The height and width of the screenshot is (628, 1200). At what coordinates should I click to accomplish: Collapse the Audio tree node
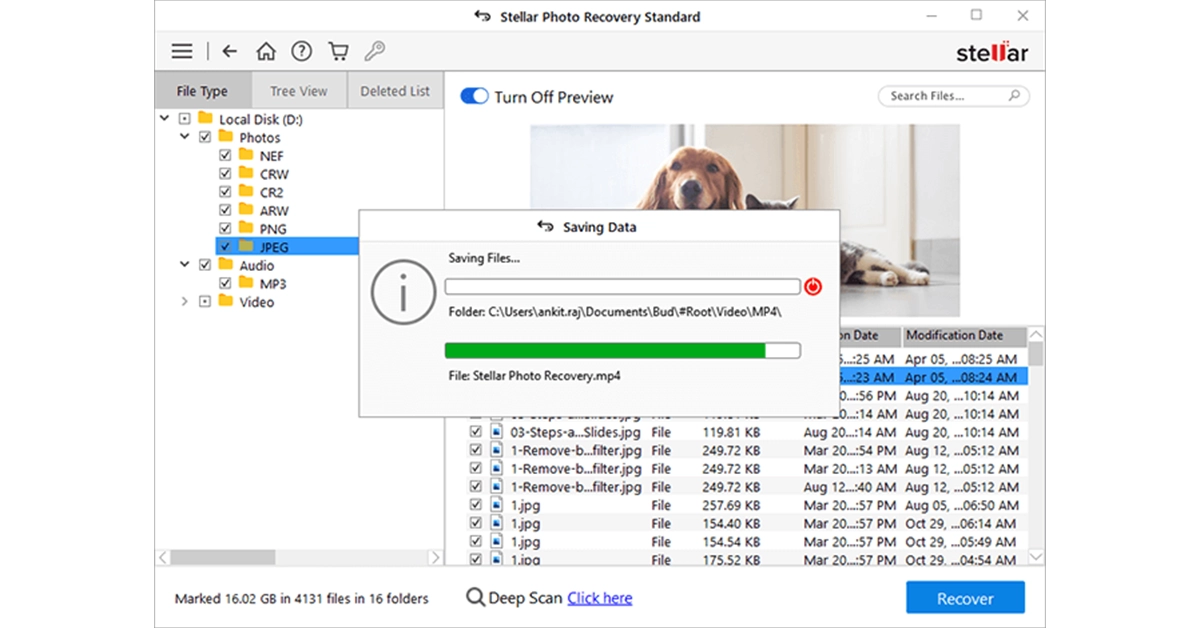pos(184,265)
